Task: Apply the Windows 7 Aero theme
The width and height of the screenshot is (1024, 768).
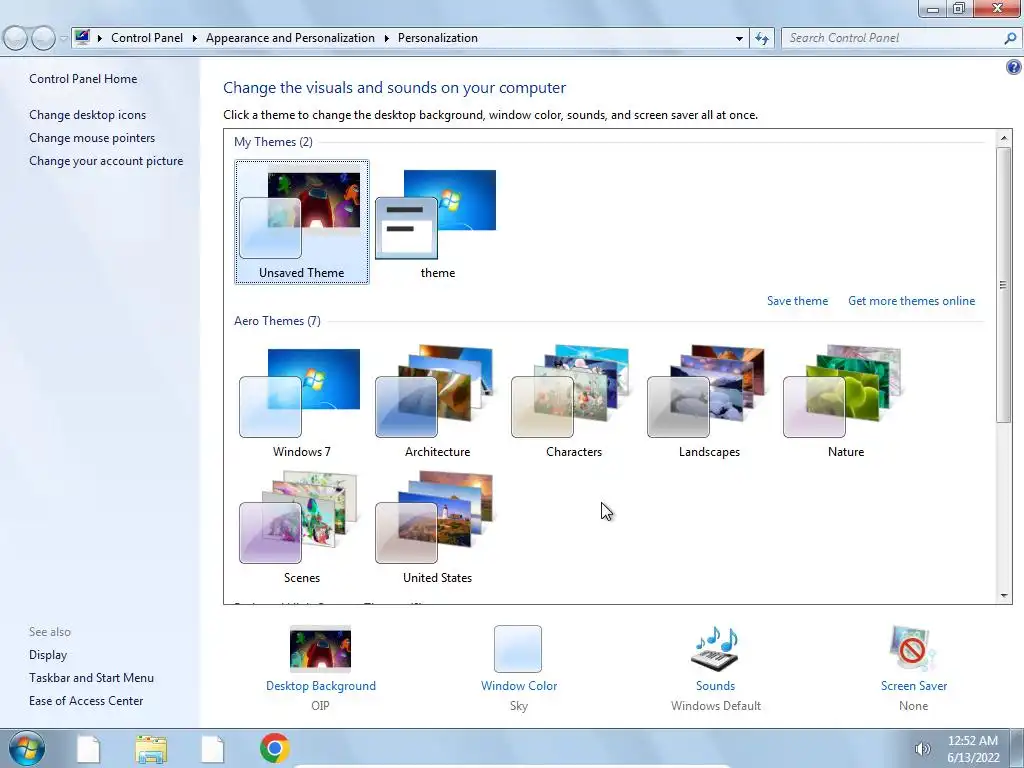Action: point(301,400)
